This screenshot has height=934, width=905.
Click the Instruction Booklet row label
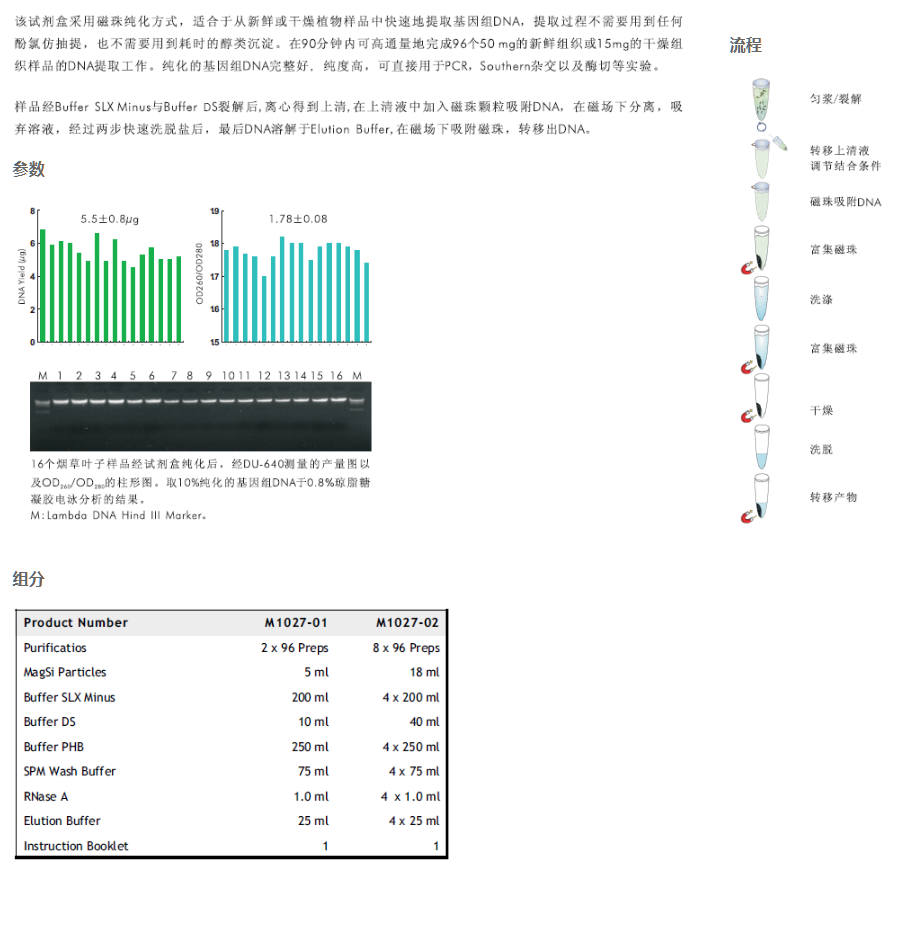[76, 846]
